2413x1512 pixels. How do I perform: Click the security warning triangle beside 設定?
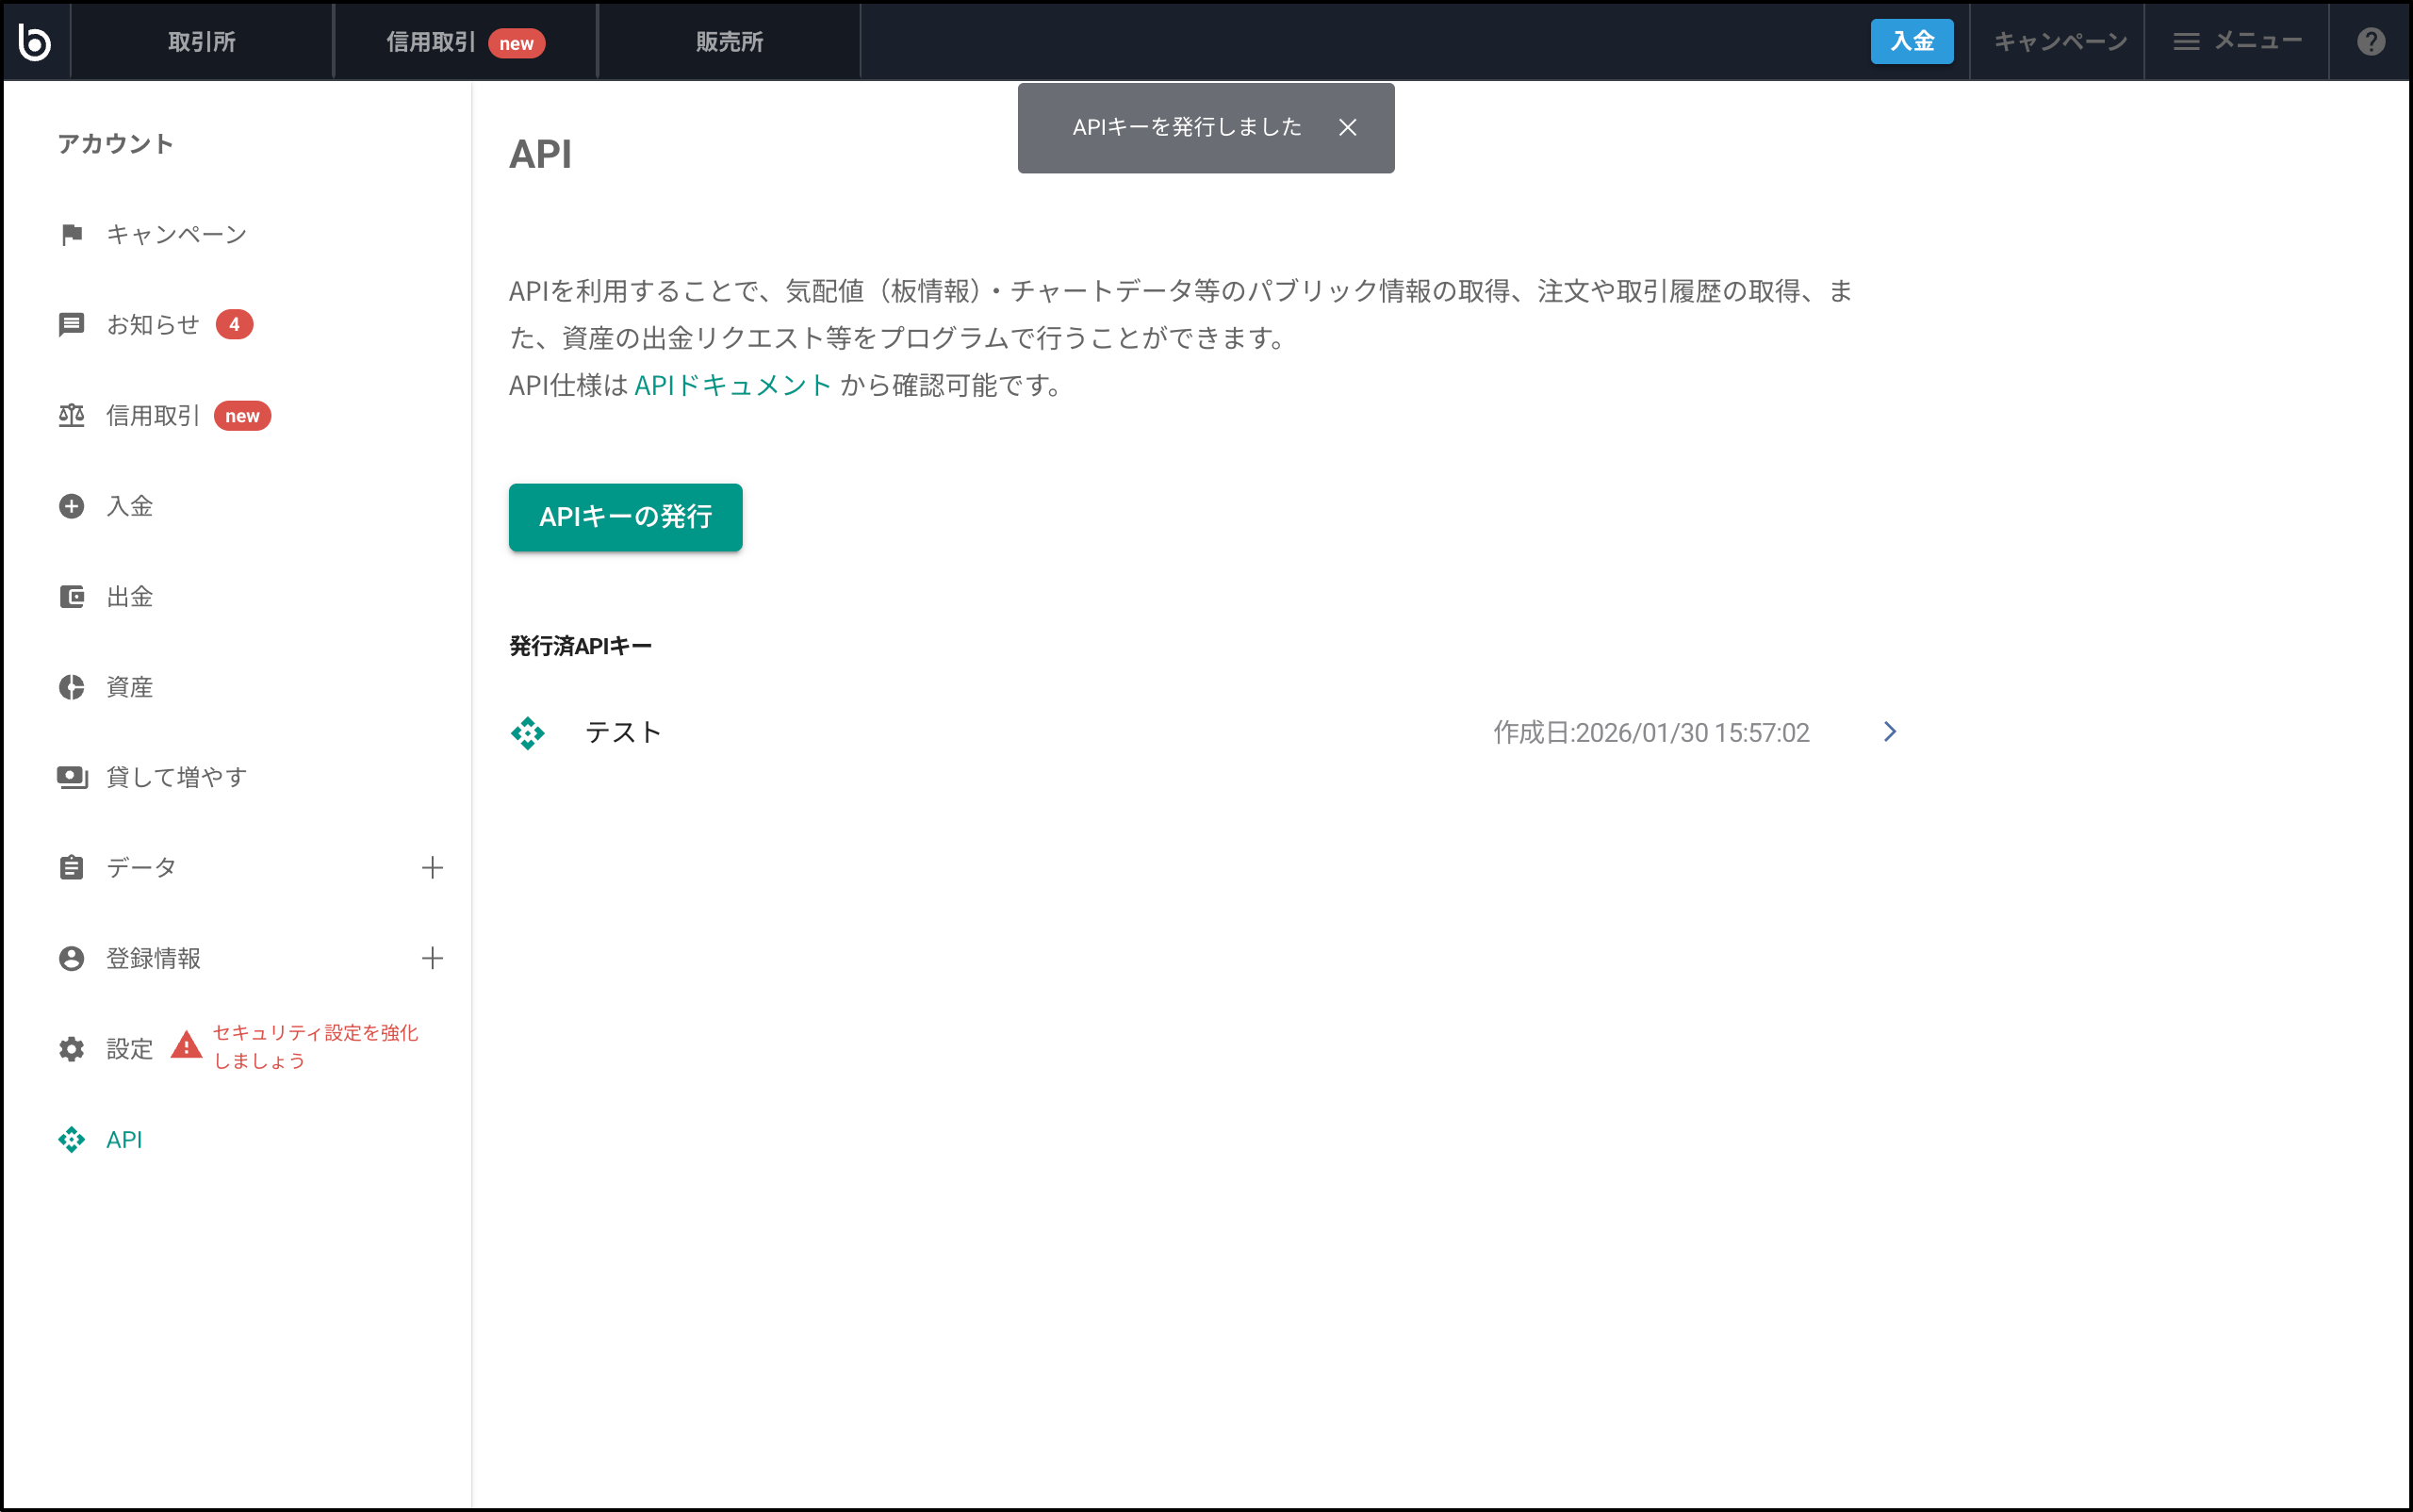click(185, 1046)
